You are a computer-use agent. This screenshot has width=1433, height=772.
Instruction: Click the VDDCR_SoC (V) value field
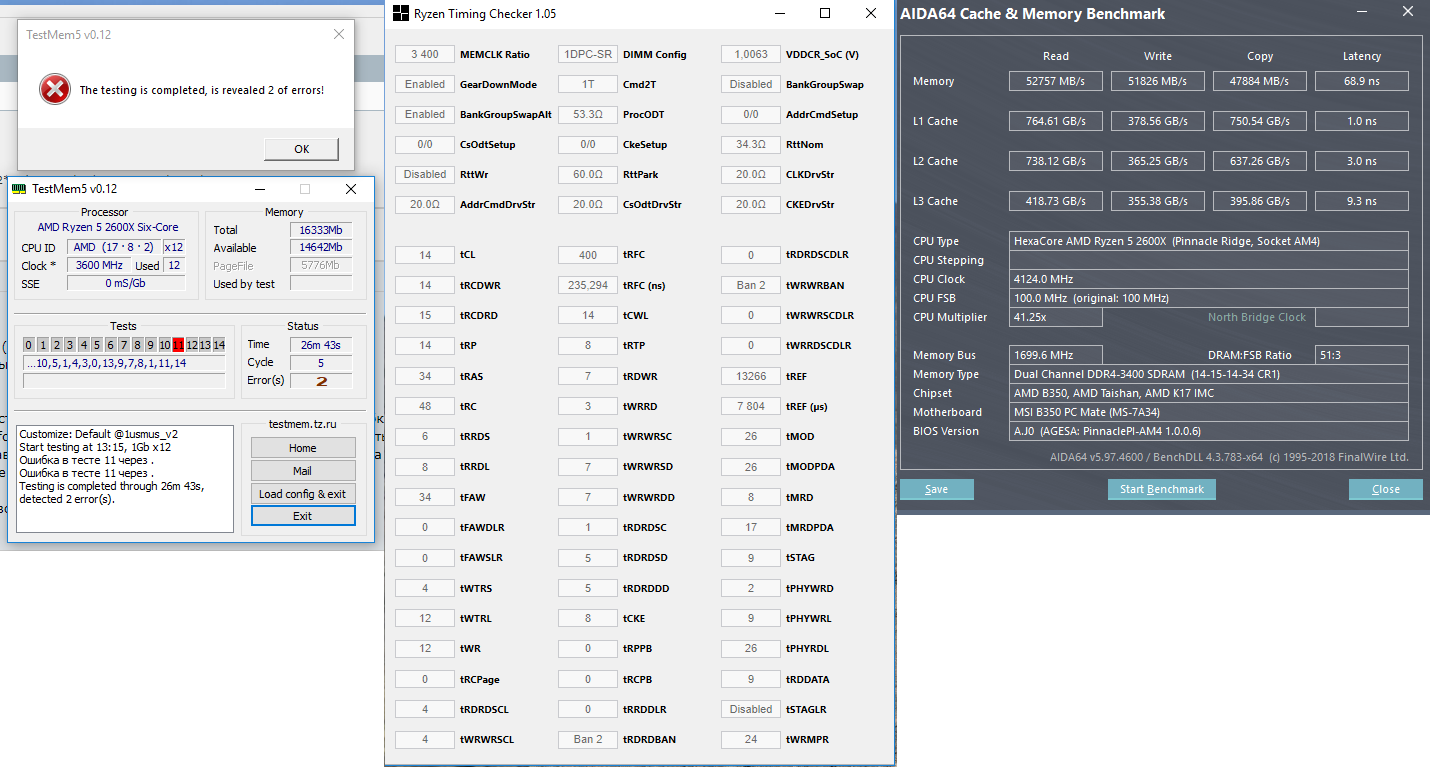[x=751, y=54]
